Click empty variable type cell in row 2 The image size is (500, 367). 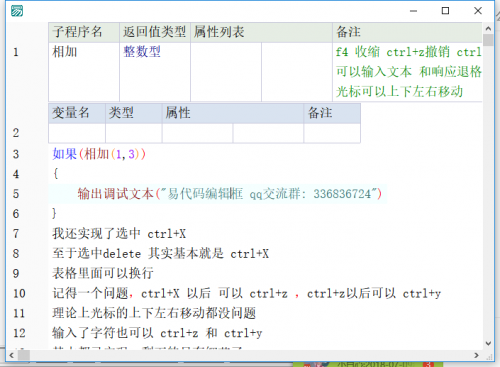134,133
